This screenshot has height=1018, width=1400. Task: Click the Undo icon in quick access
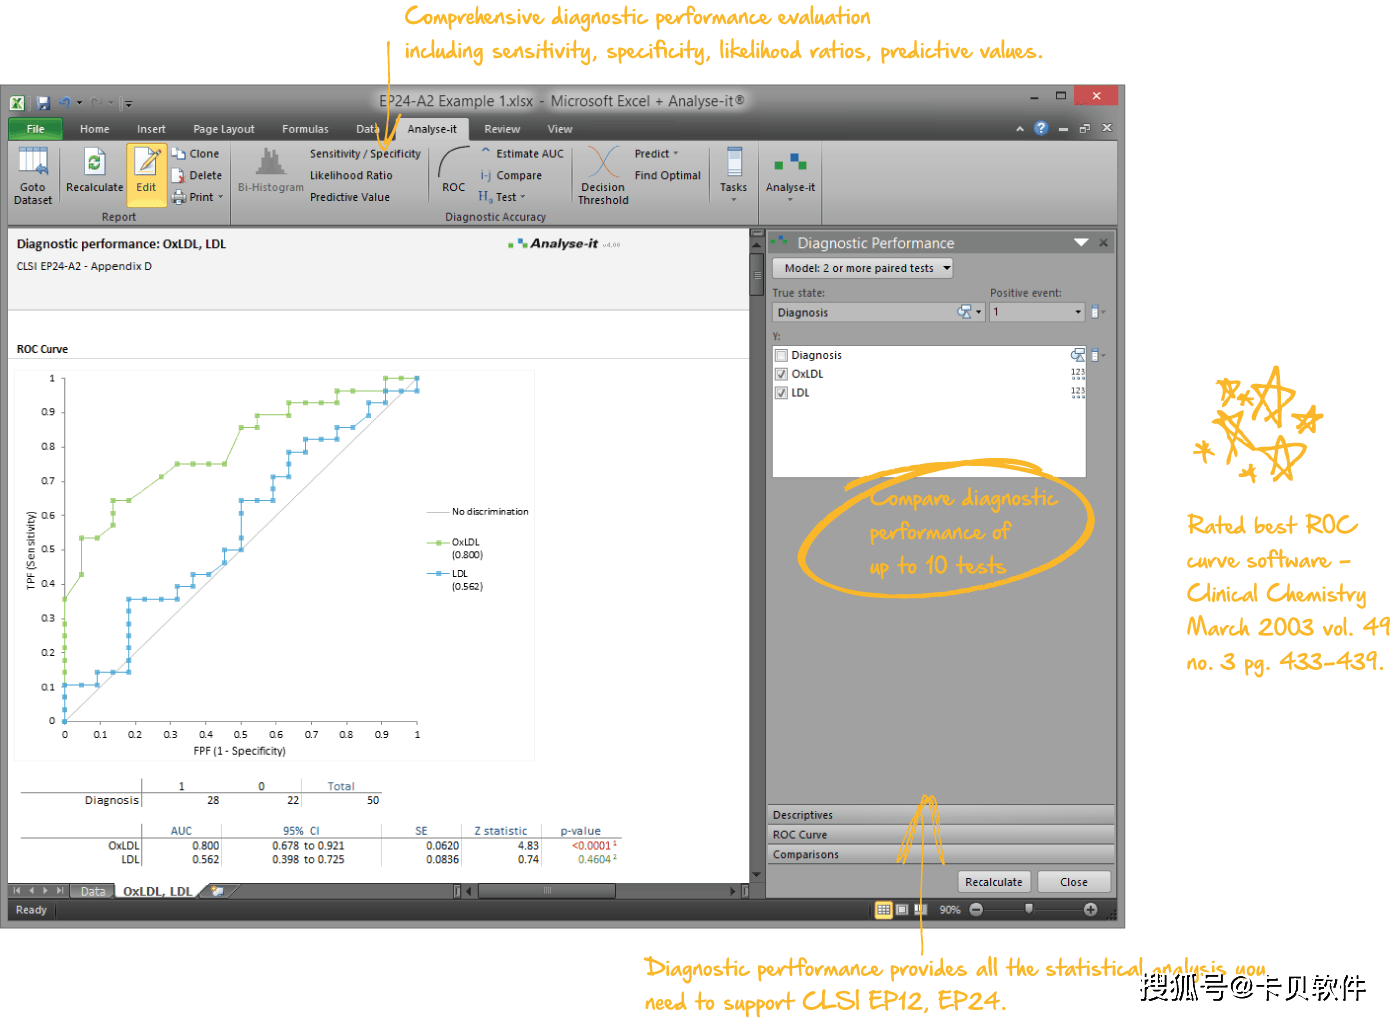[x=65, y=102]
